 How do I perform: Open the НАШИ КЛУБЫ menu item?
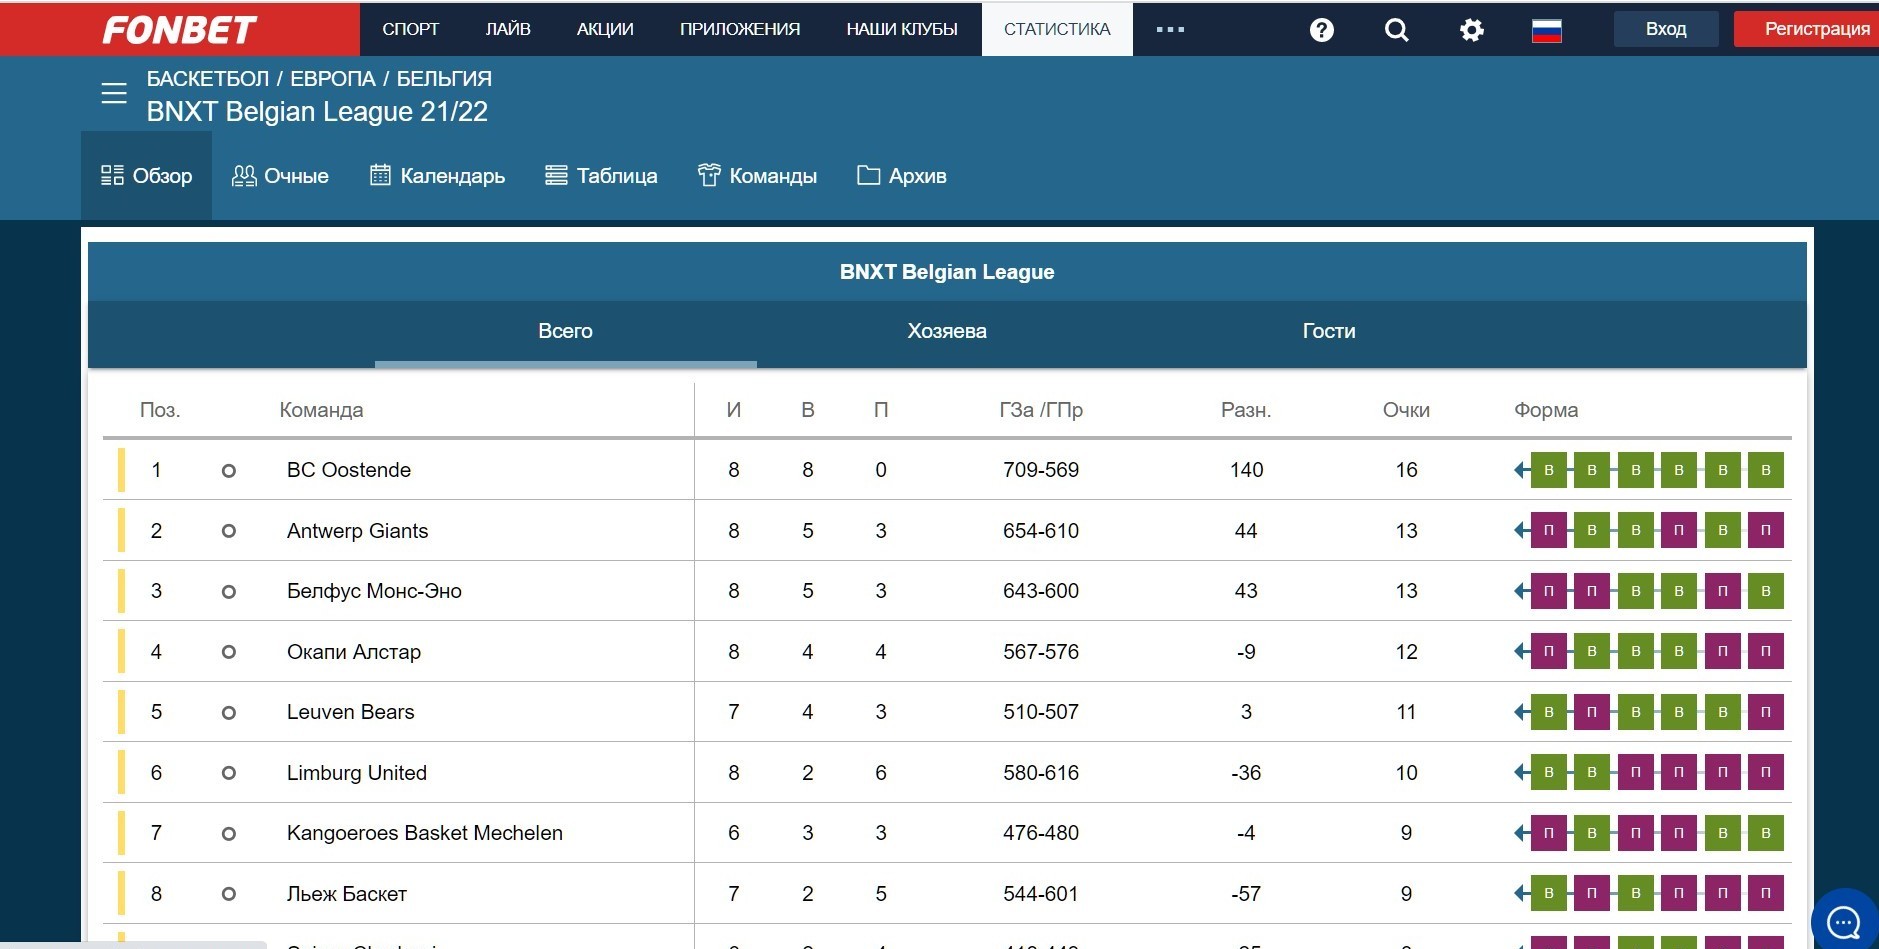[902, 29]
